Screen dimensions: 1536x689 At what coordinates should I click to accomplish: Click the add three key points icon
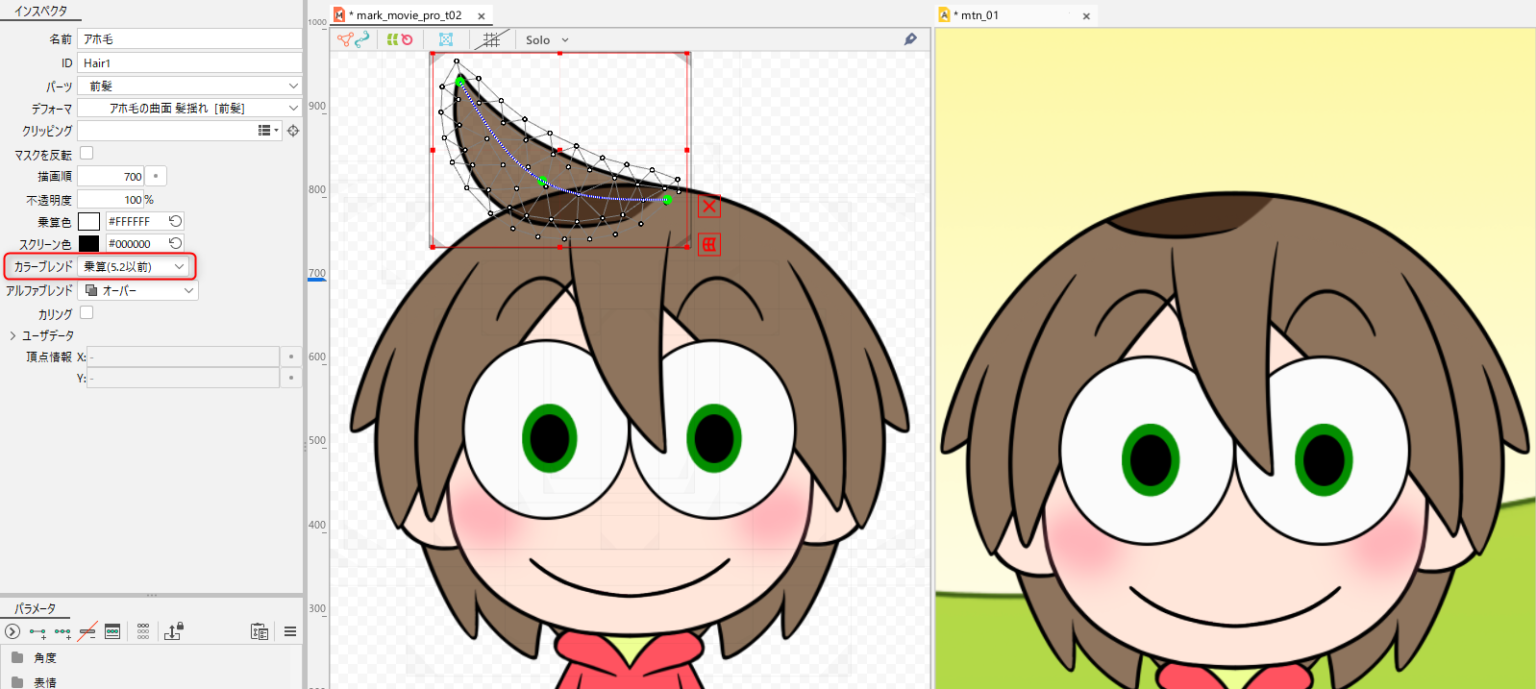(x=63, y=631)
